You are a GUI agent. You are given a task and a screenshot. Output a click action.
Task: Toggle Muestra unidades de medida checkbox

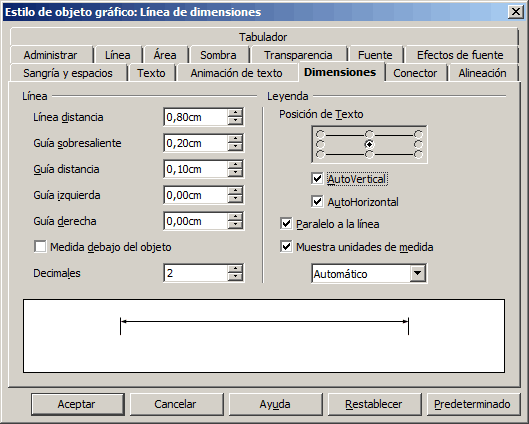(x=286, y=247)
